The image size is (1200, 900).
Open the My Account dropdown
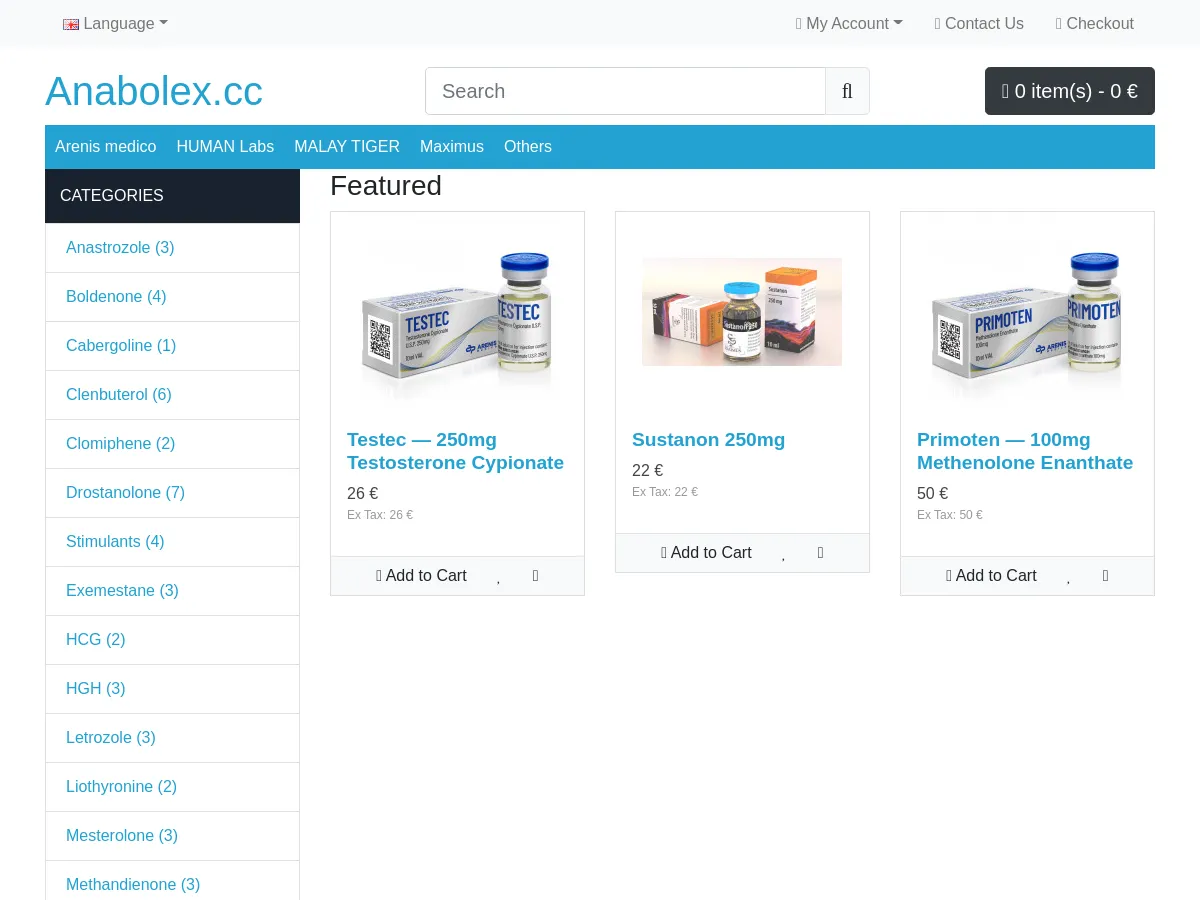(x=849, y=23)
